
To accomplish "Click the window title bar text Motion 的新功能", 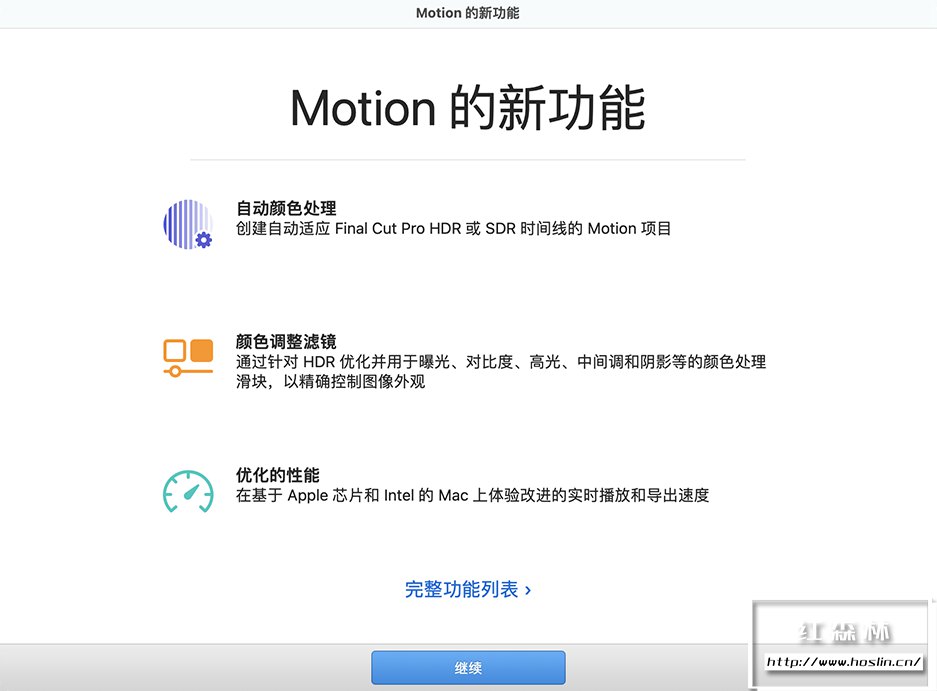I will (x=468, y=13).
